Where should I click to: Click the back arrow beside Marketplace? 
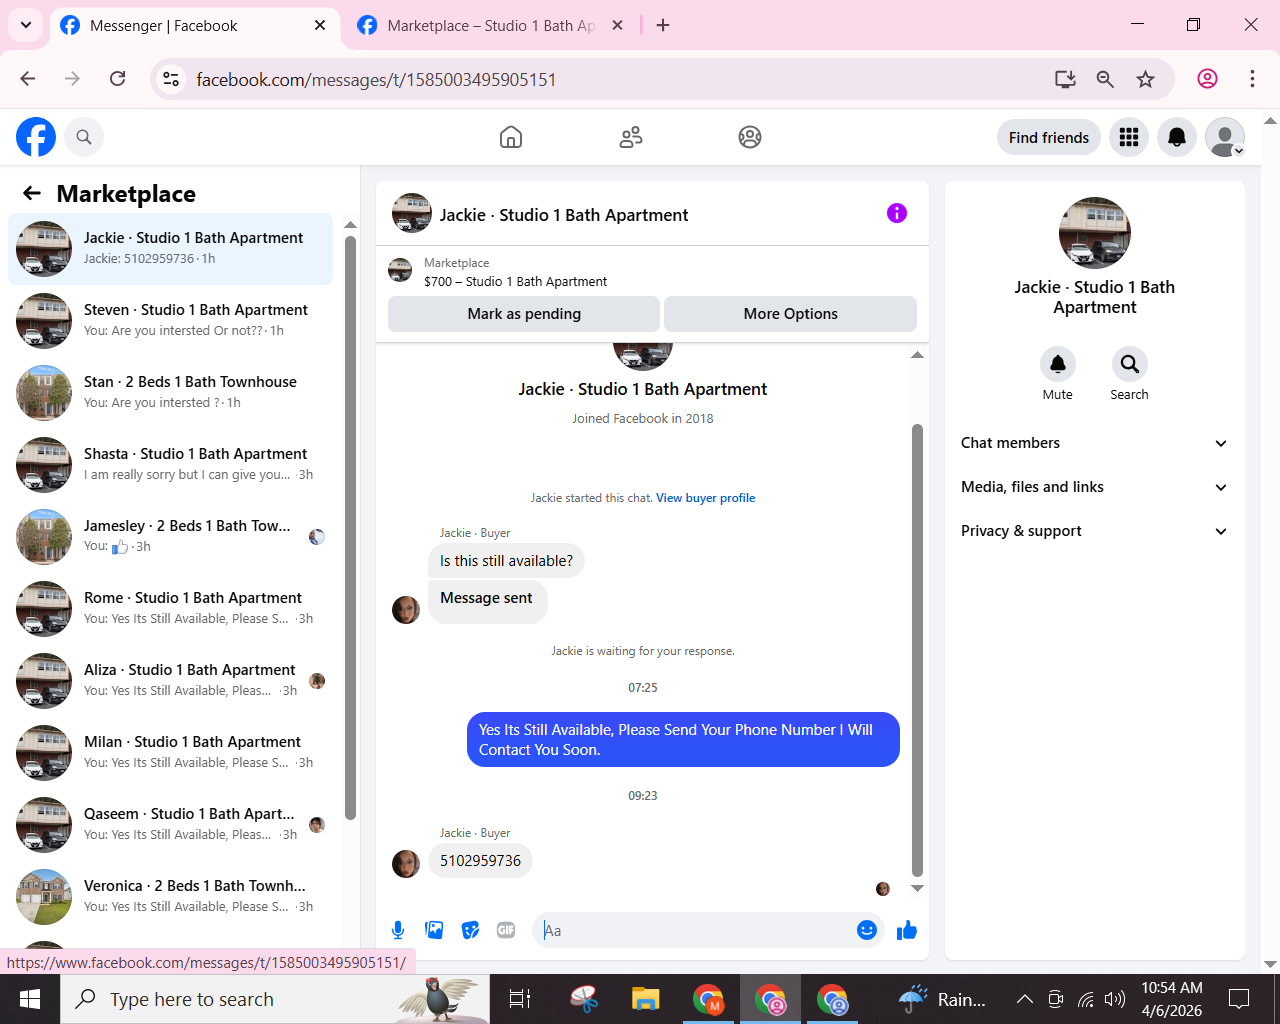click(x=32, y=193)
